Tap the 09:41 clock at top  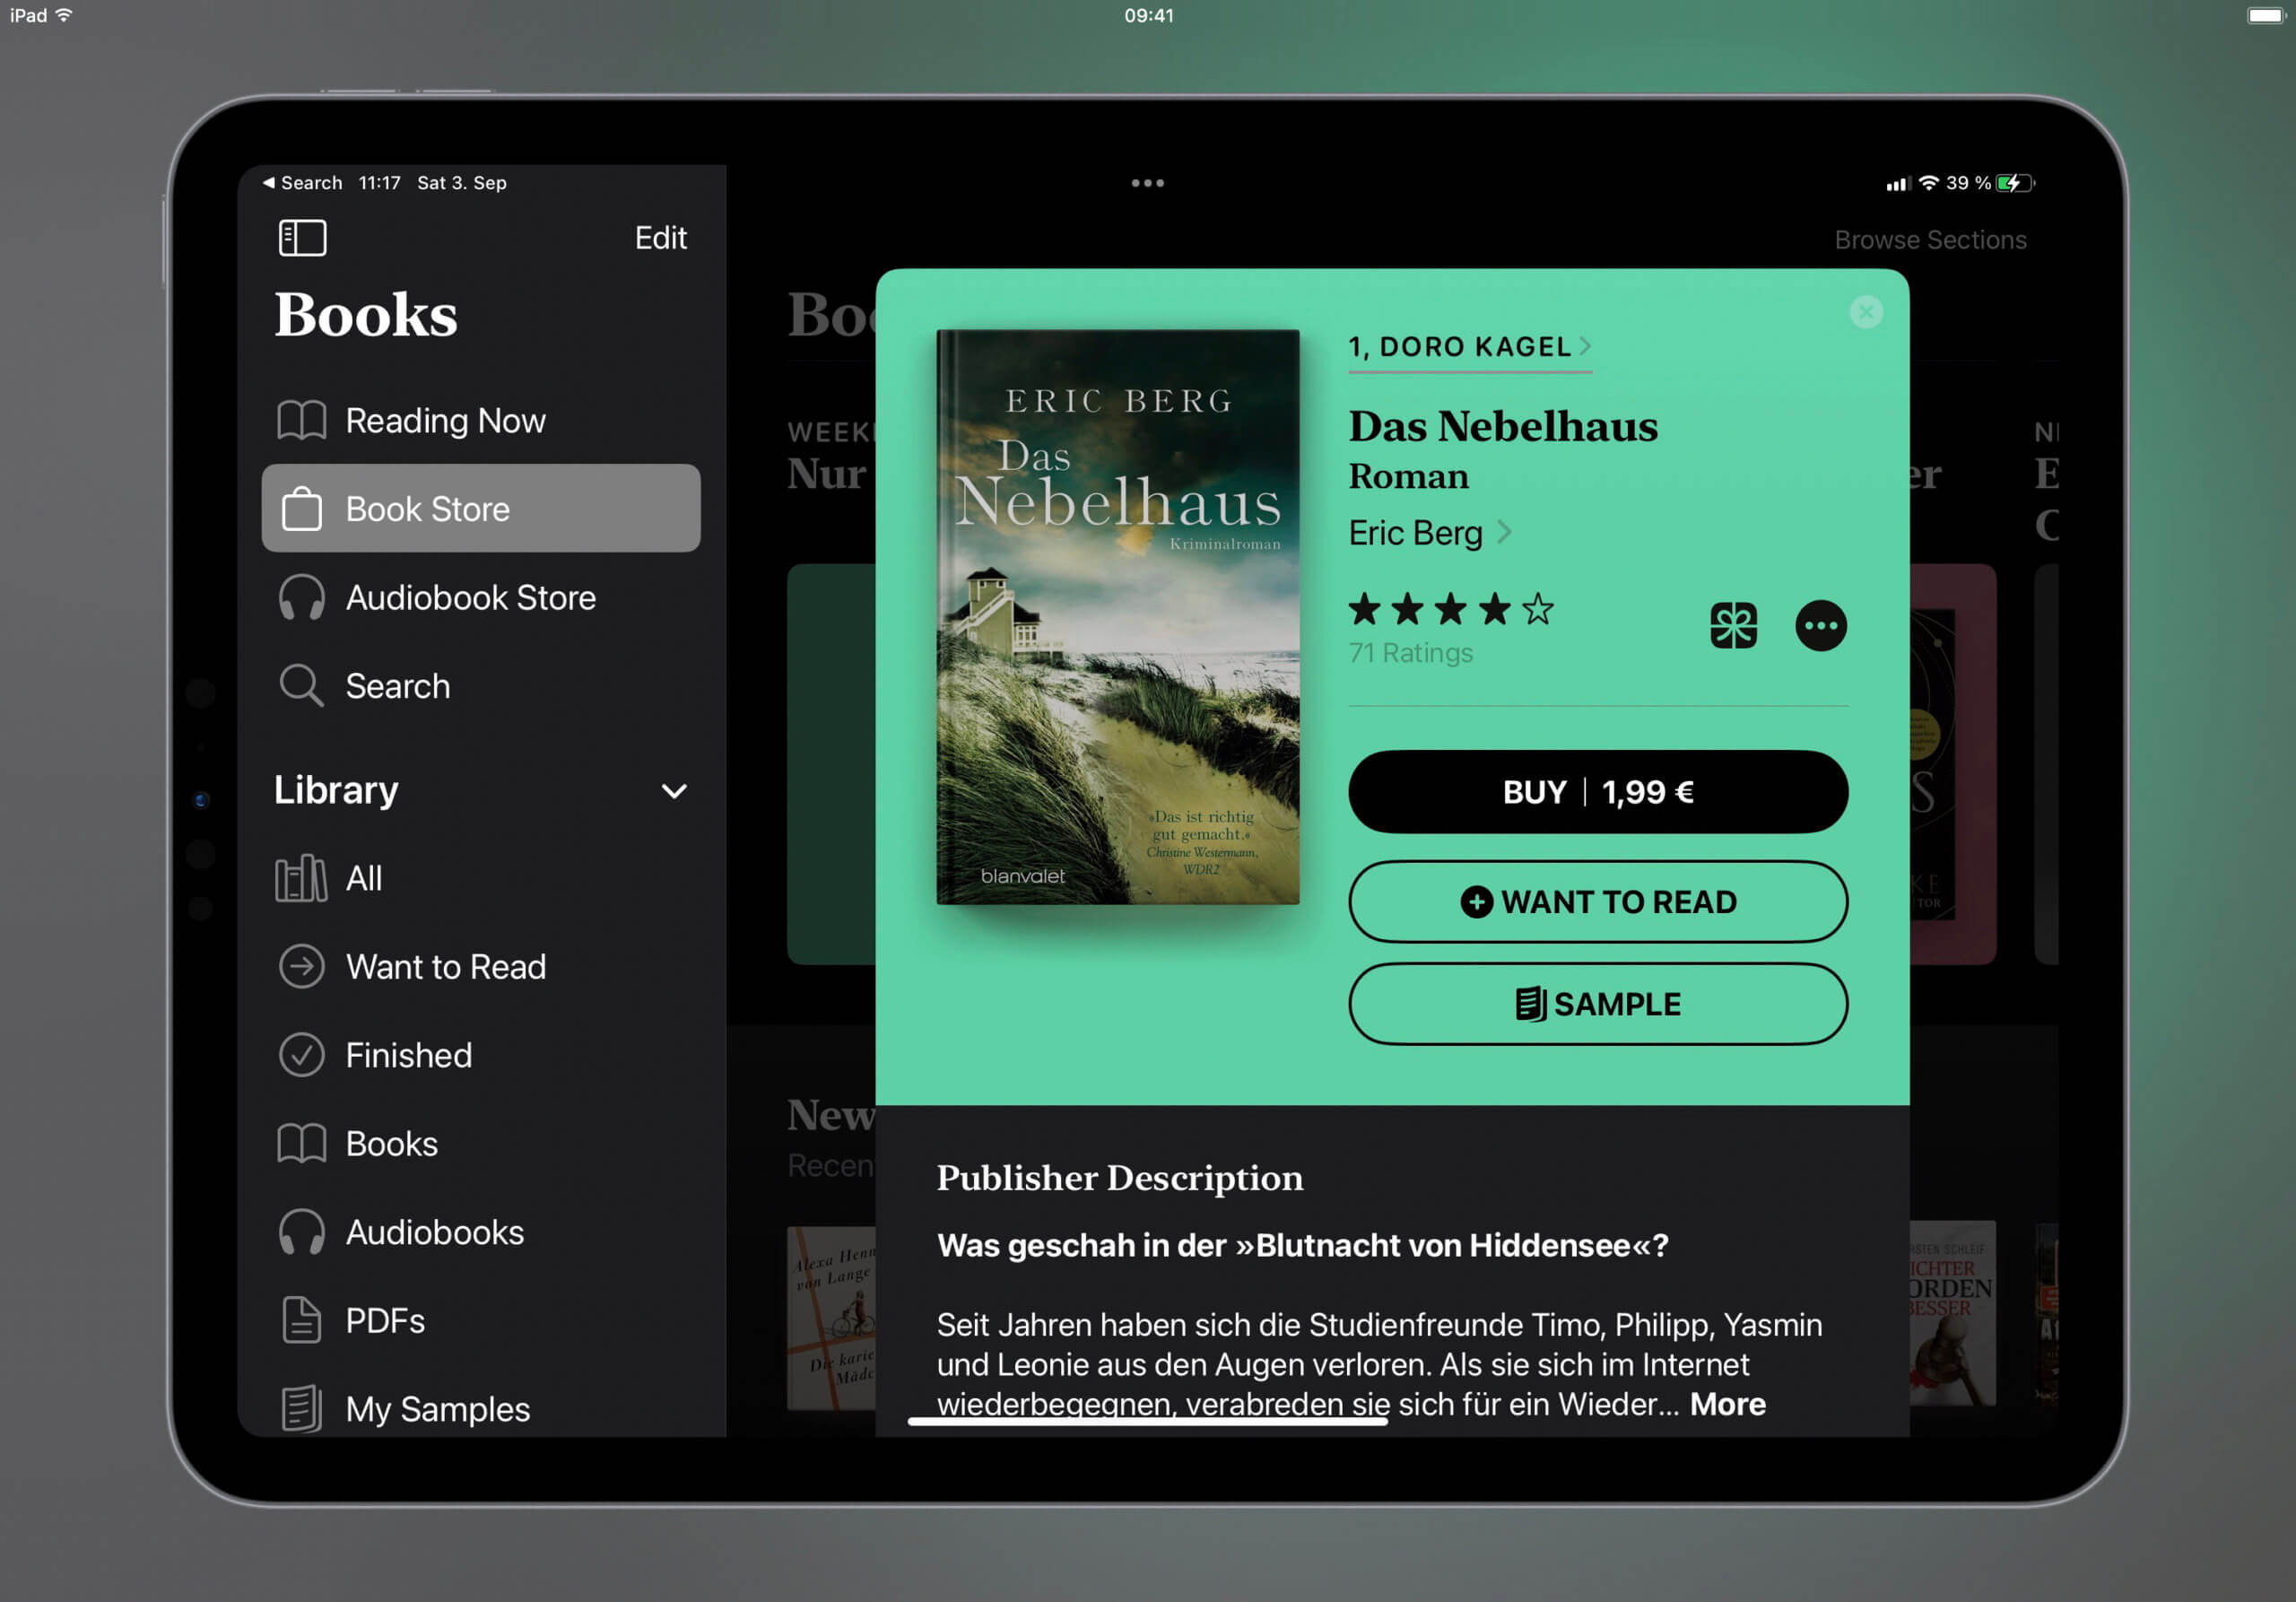click(x=1148, y=15)
